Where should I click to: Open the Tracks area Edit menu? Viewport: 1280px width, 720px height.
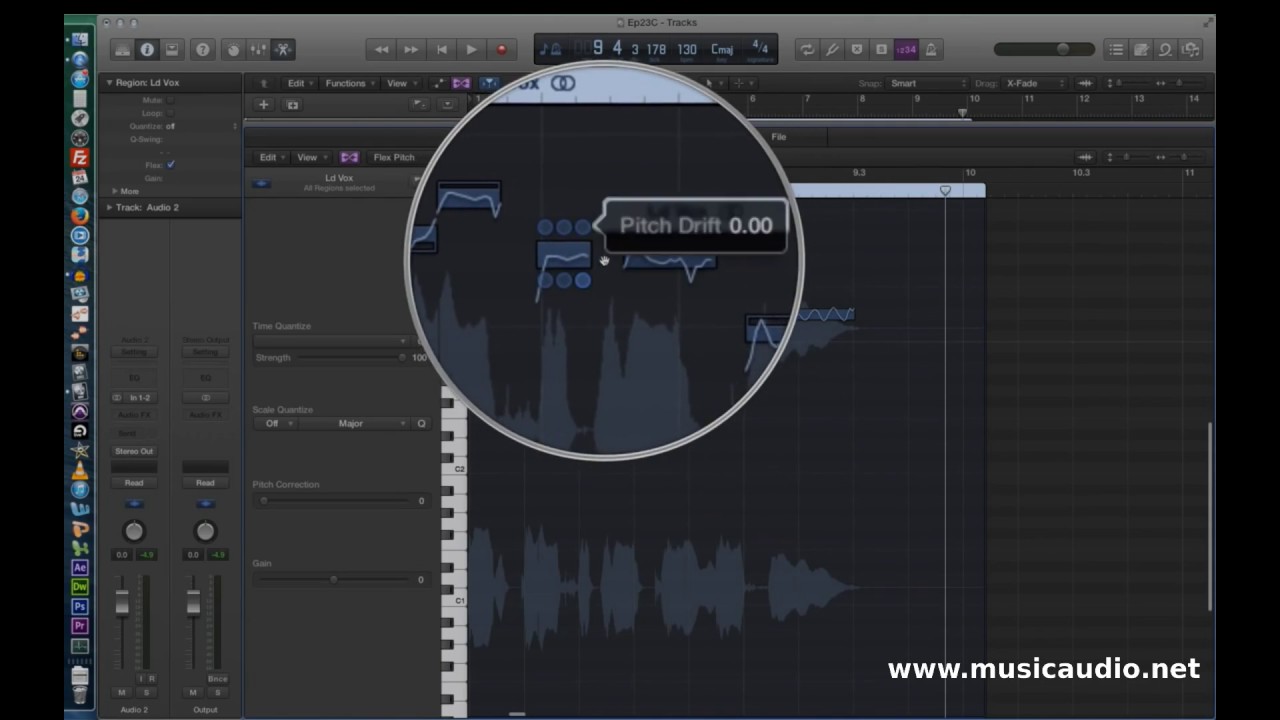pyautogui.click(x=299, y=83)
